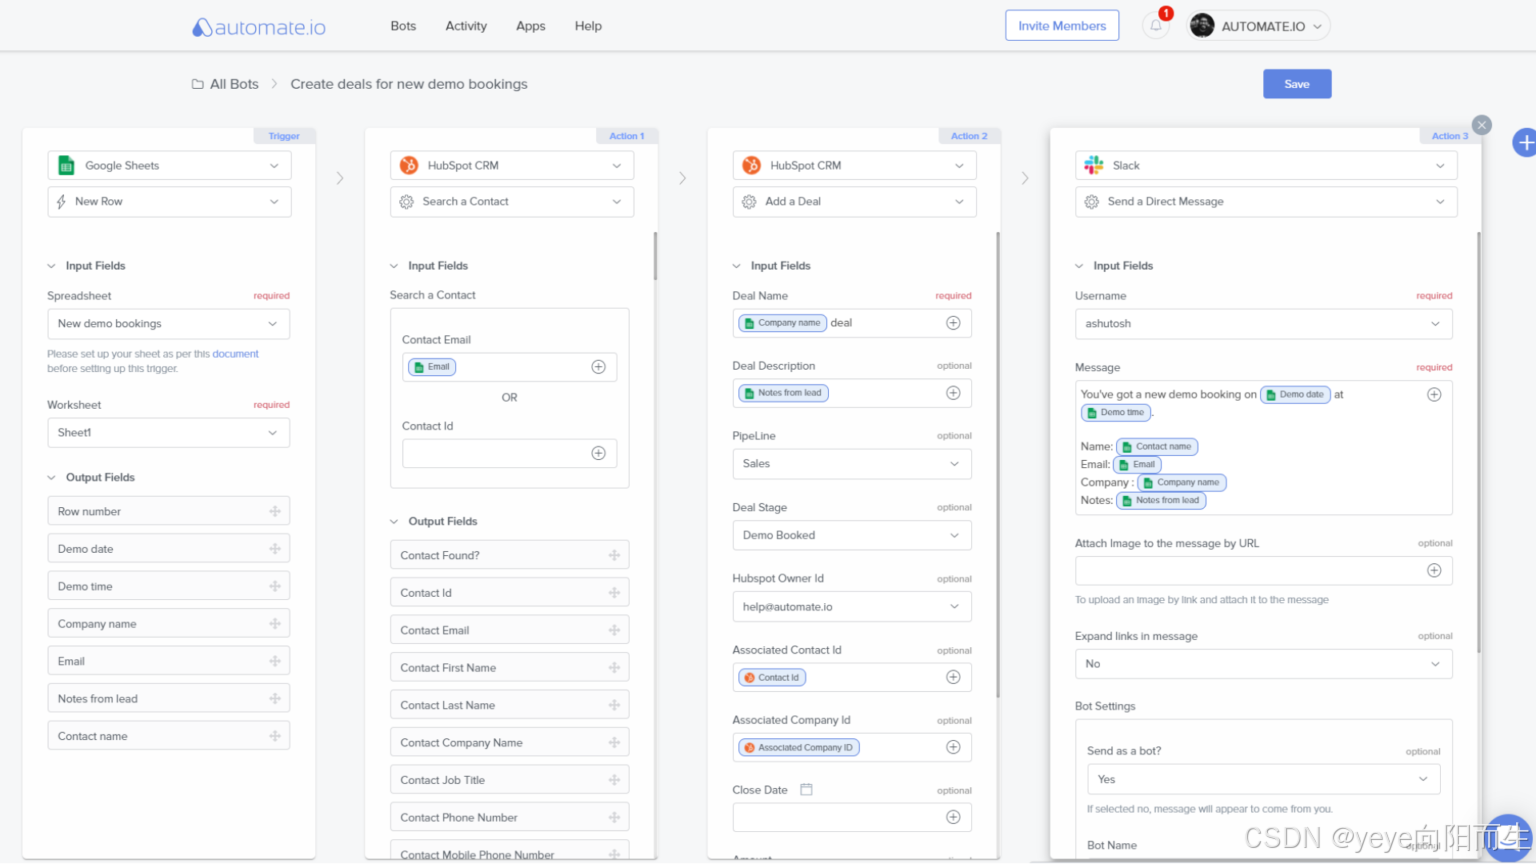Click the plus icon in Close Date field
1536x864 pixels.
pos(953,817)
